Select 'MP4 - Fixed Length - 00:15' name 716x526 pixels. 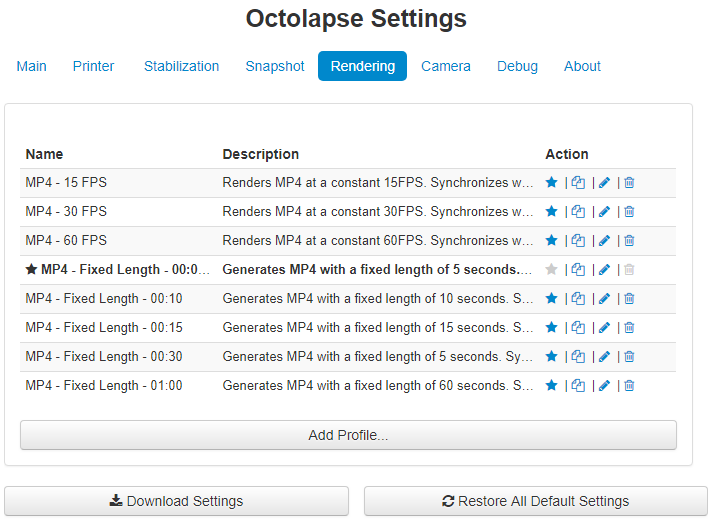click(x=104, y=327)
